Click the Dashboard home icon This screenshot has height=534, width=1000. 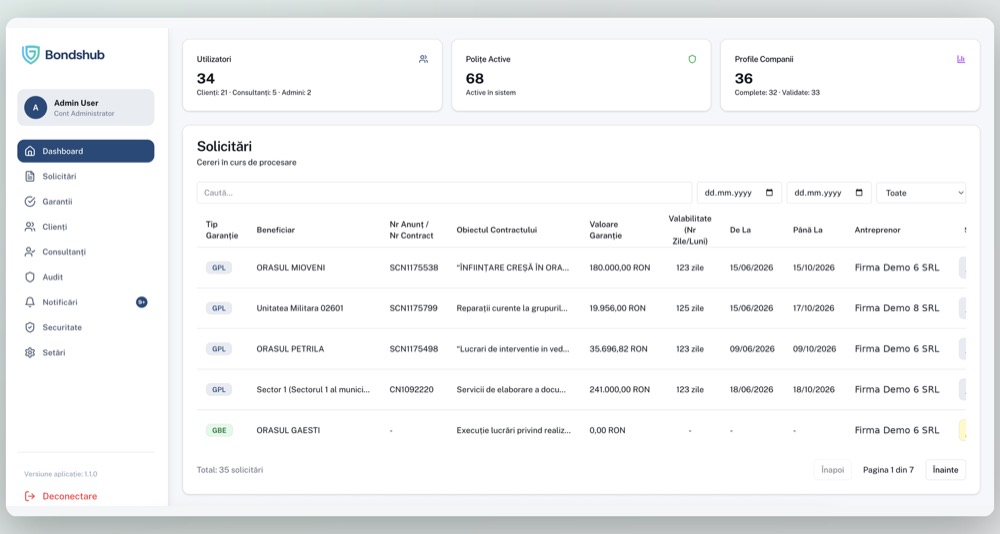(30, 151)
